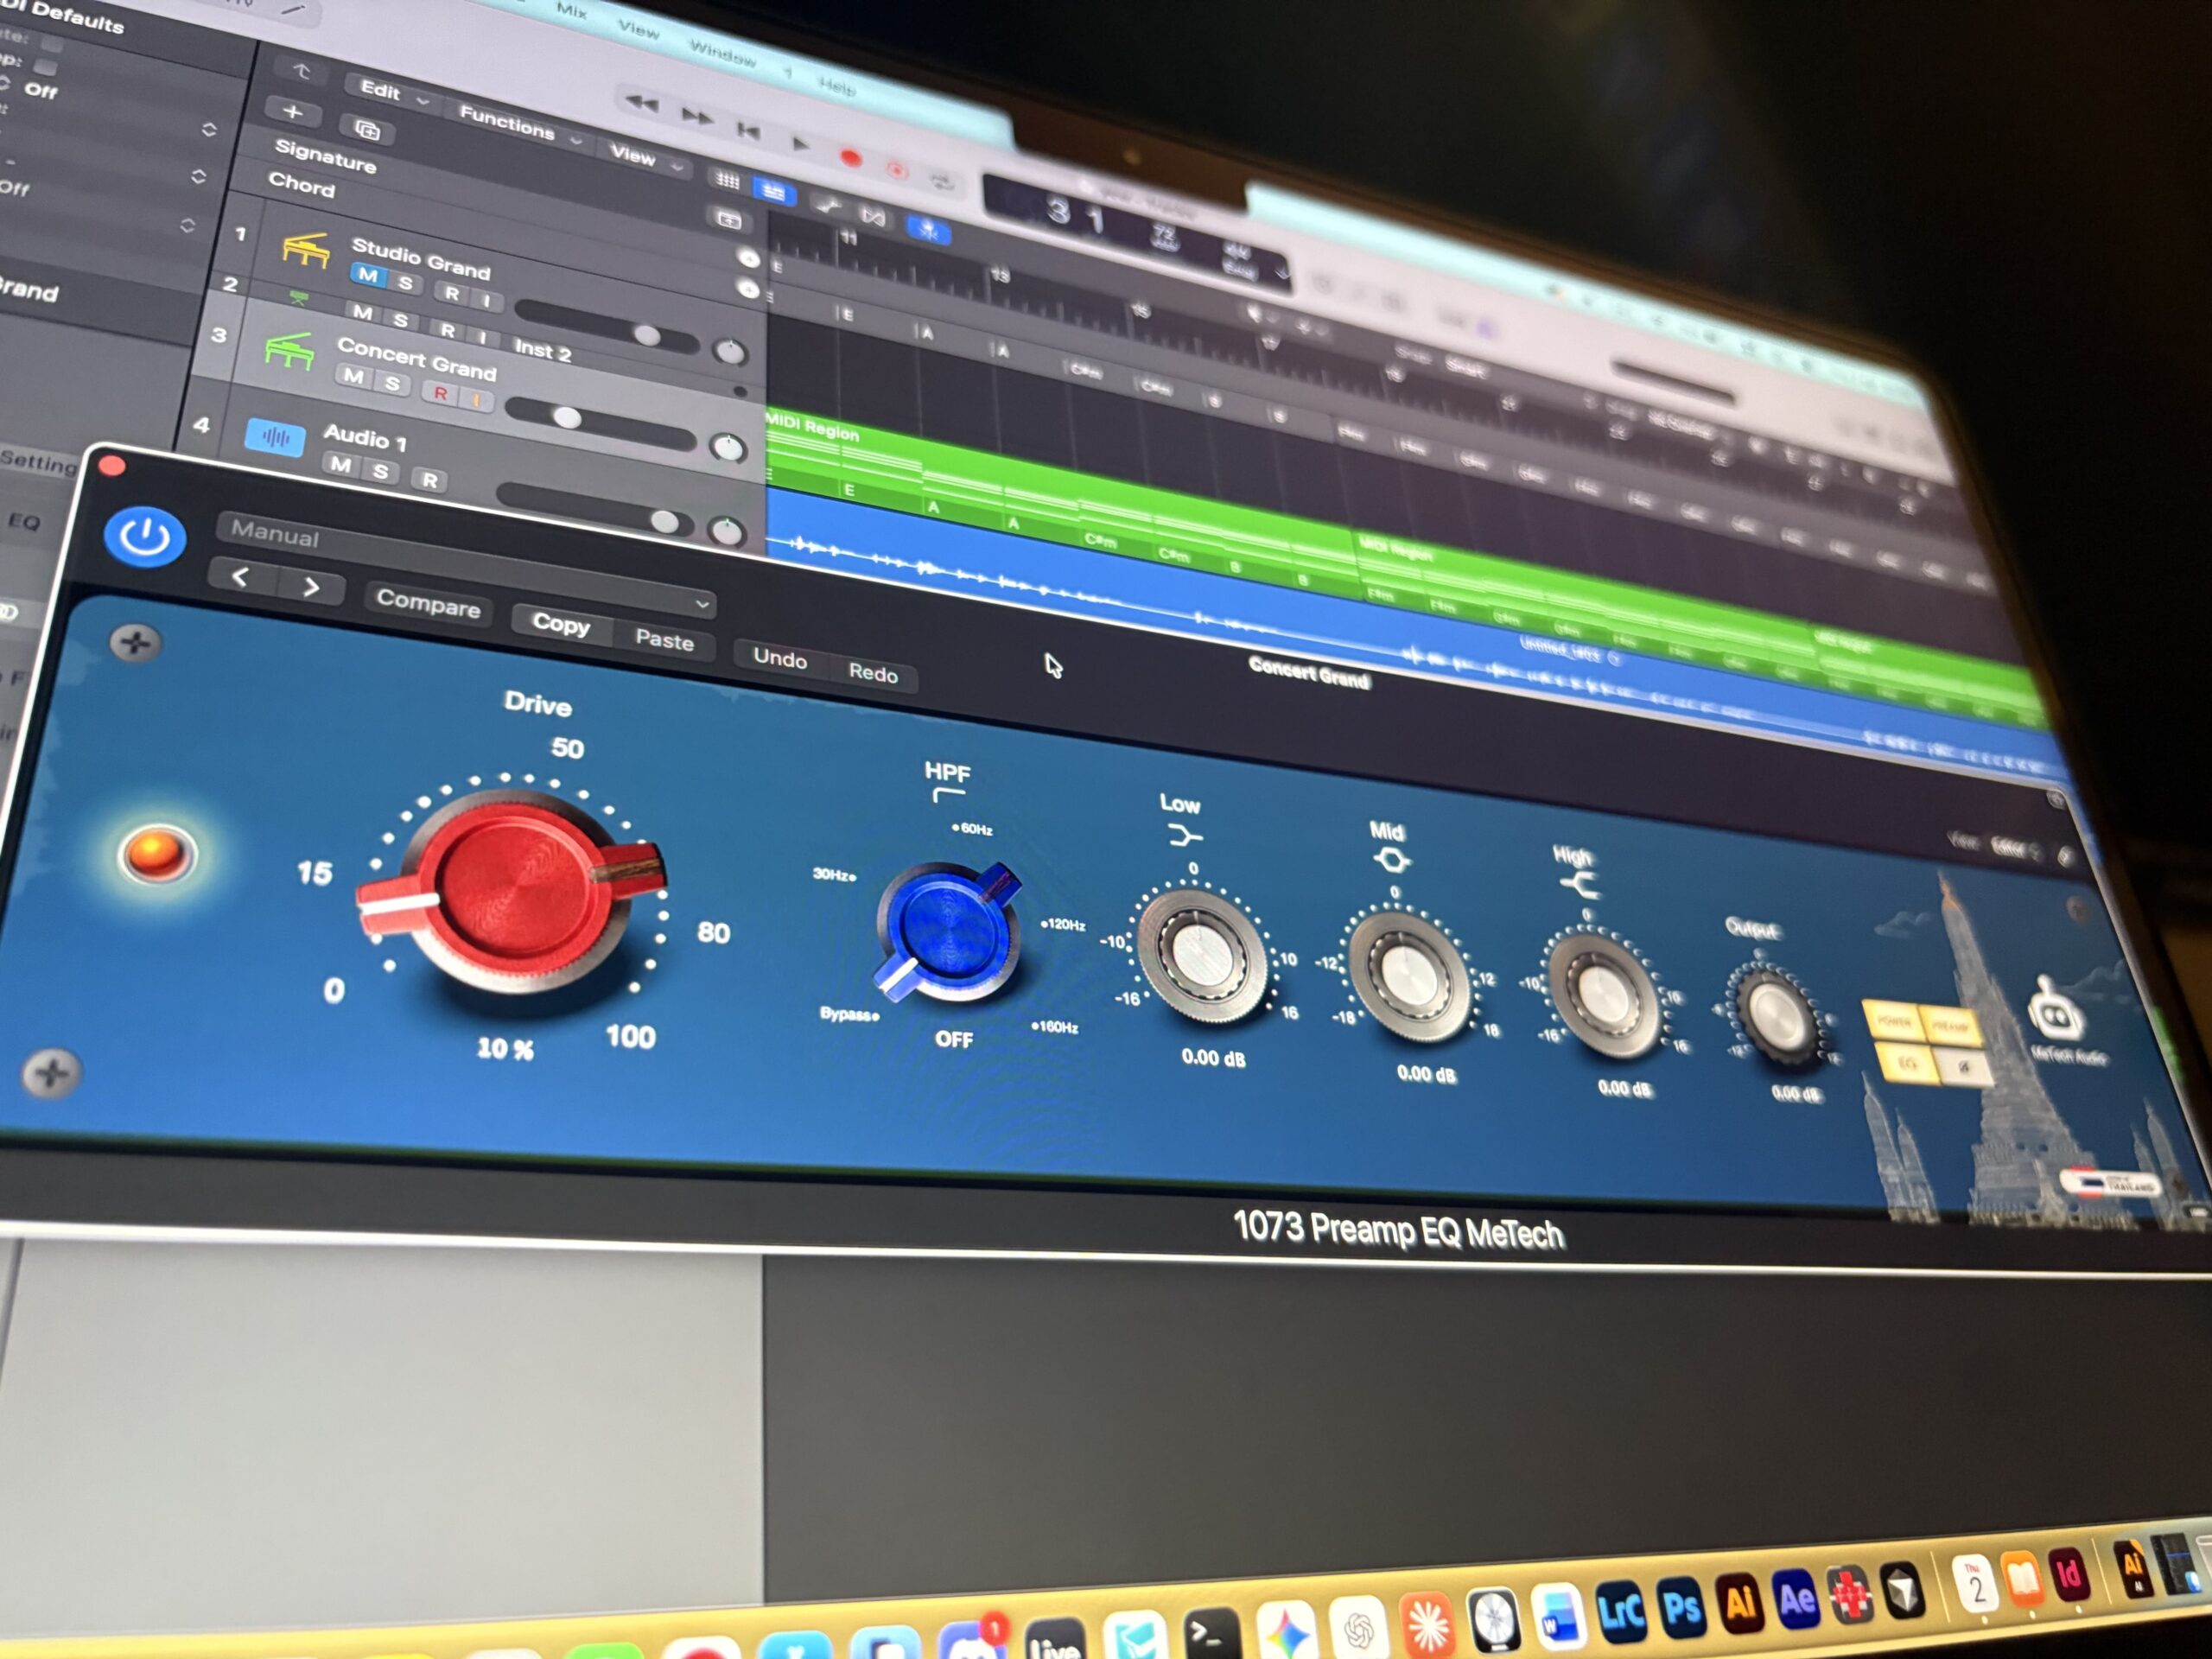Click the highlighted blue list view icon

coord(773,190)
